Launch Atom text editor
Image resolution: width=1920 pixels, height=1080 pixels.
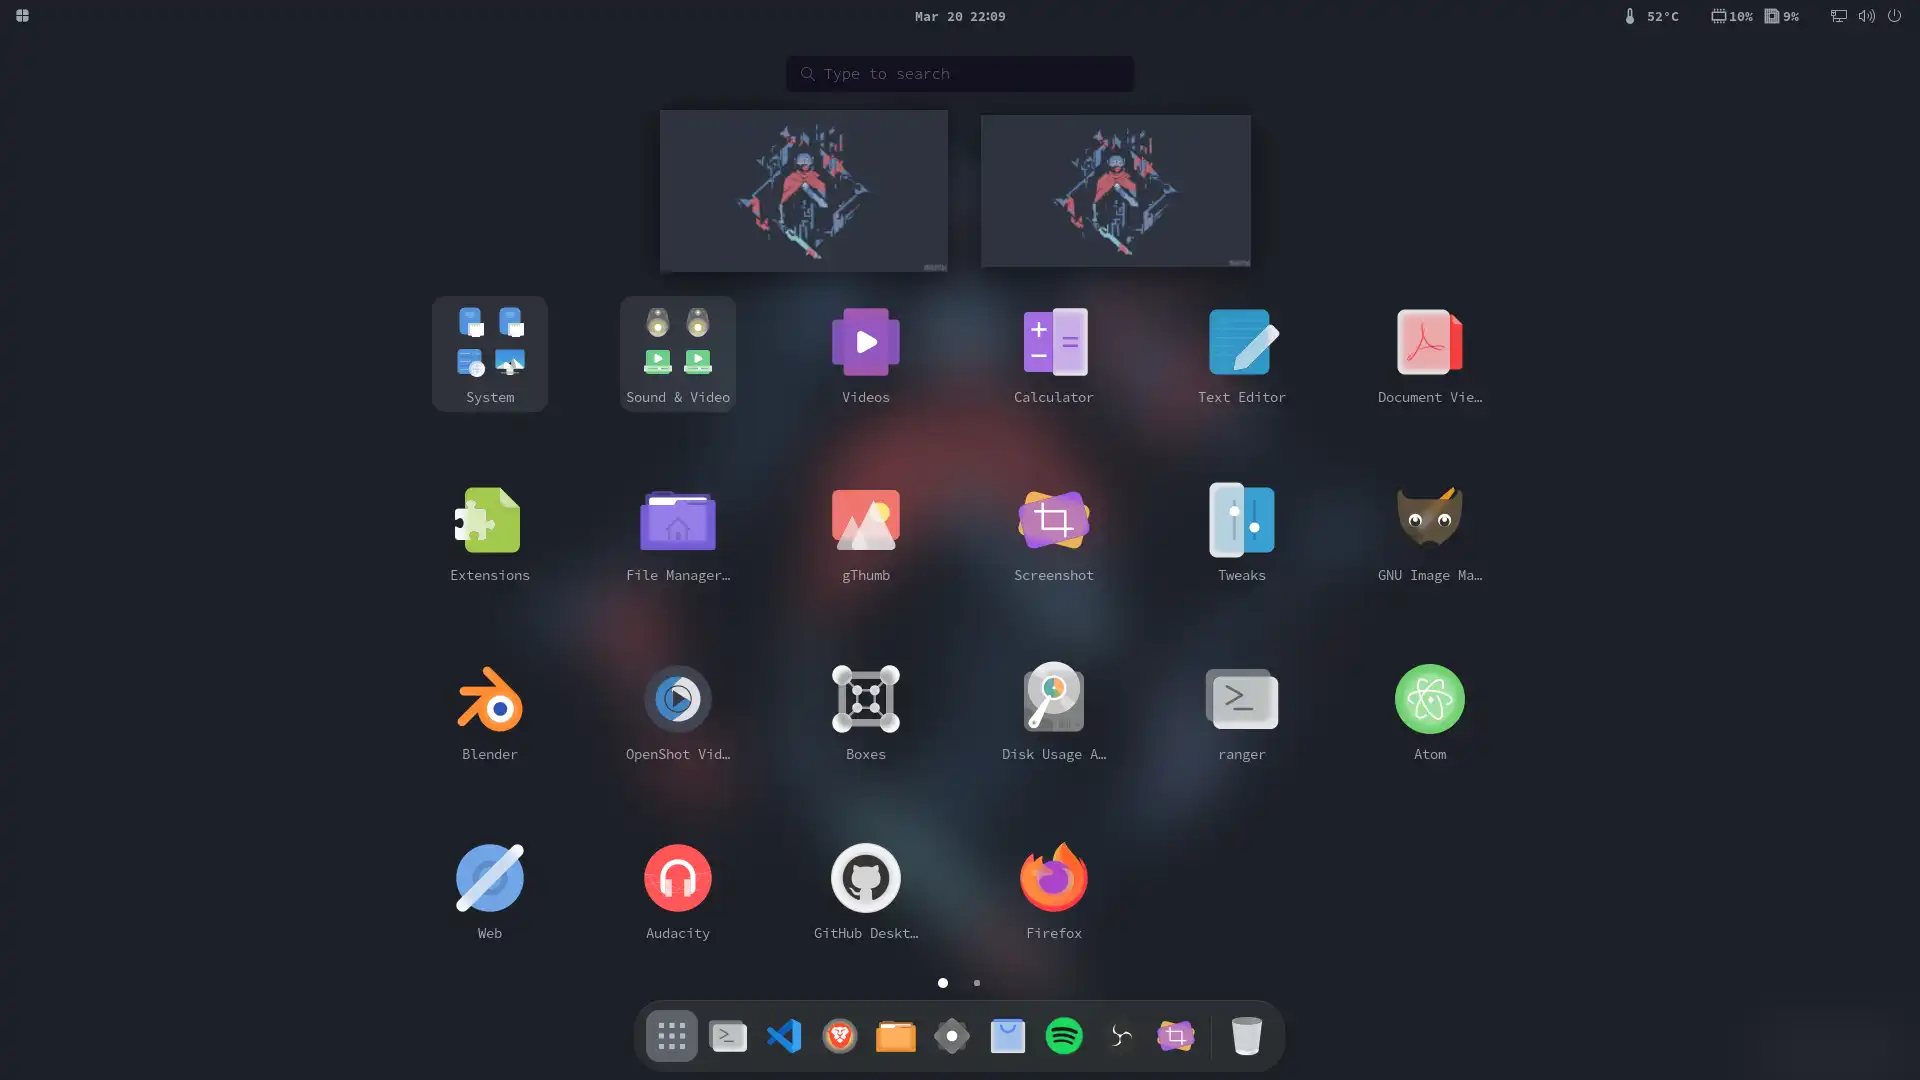(1429, 699)
